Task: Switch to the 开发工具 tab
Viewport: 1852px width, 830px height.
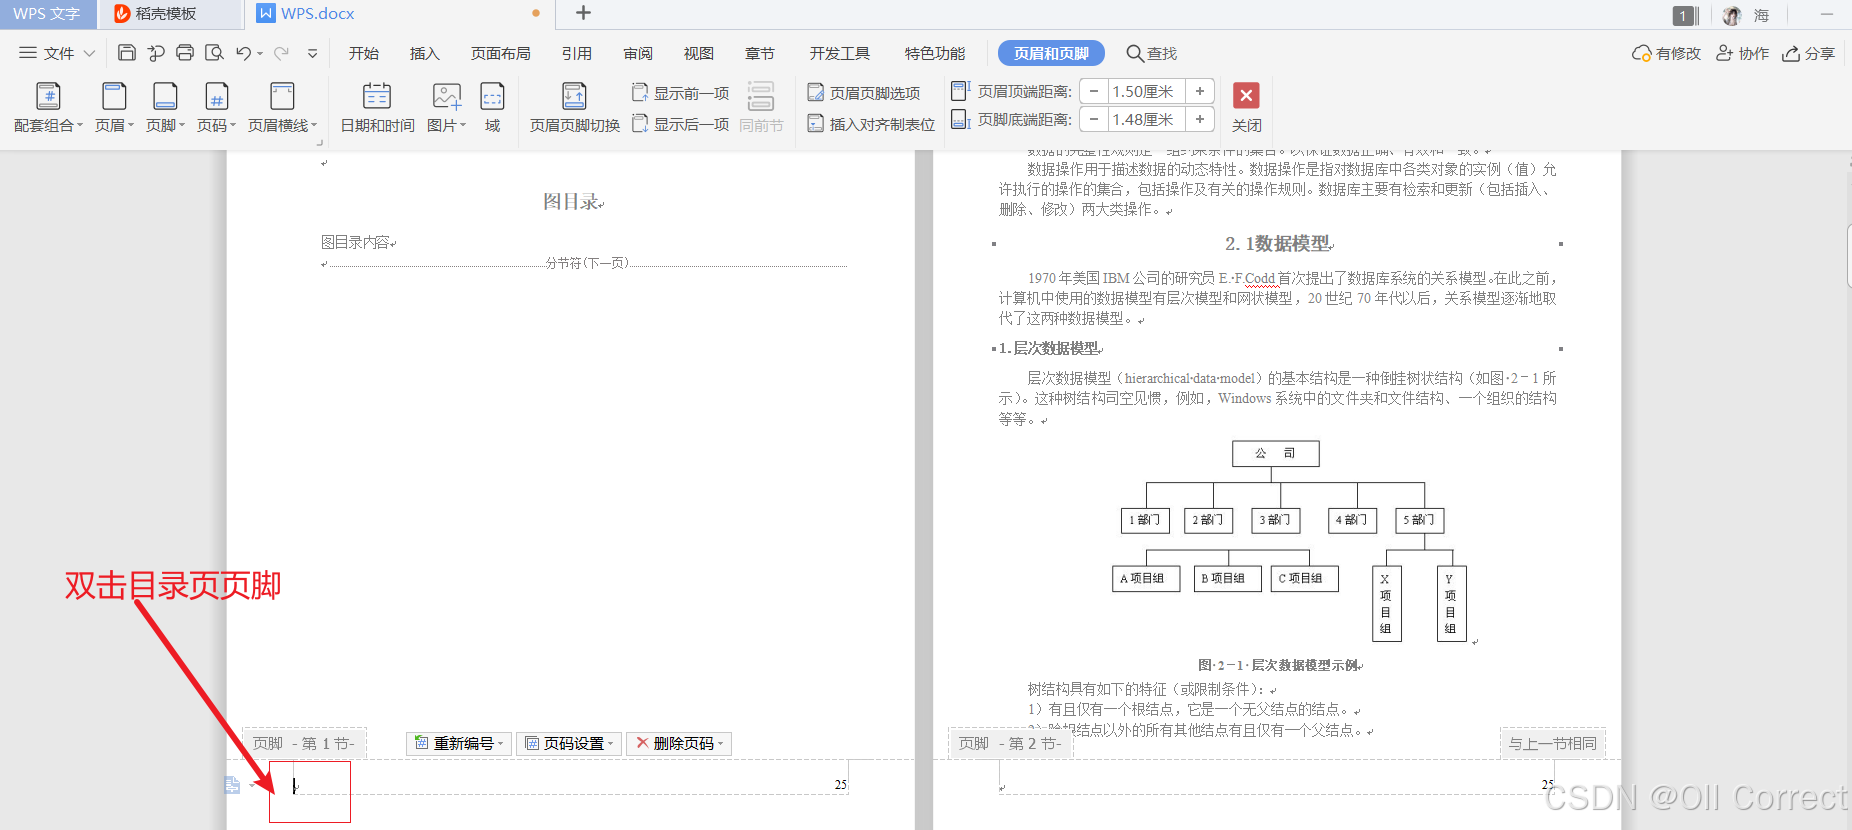Action: pyautogui.click(x=840, y=53)
